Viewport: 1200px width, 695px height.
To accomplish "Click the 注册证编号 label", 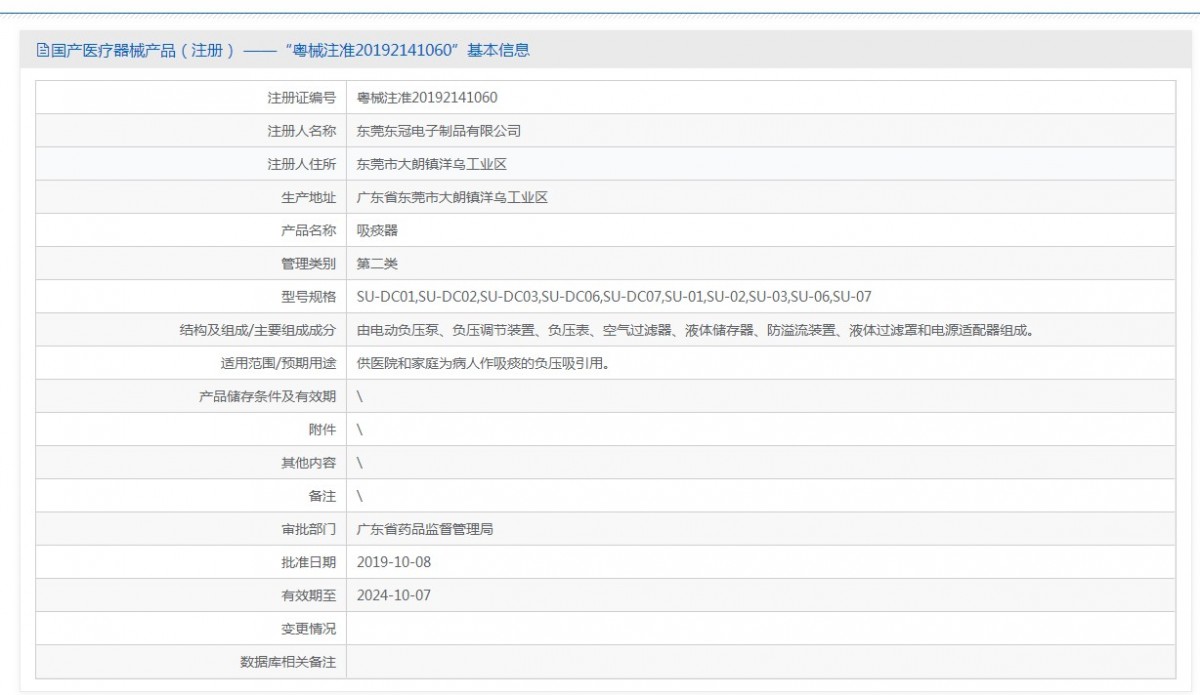I will coord(301,97).
